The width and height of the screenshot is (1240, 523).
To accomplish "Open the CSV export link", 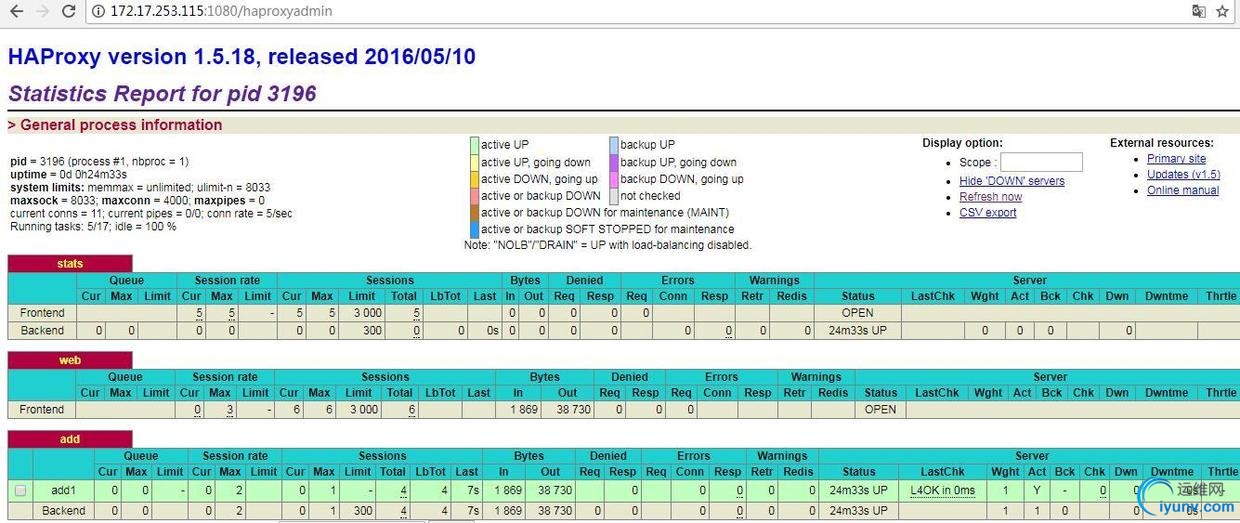I will pyautogui.click(x=988, y=213).
